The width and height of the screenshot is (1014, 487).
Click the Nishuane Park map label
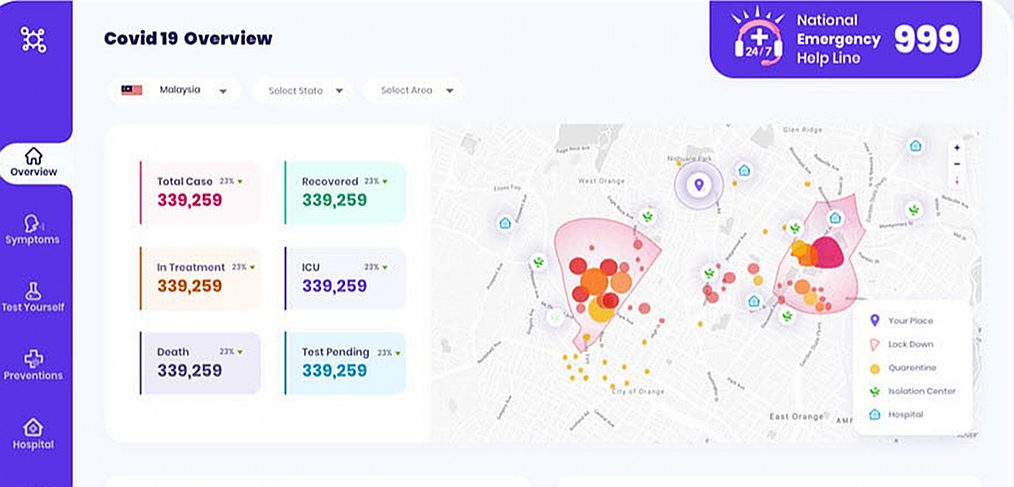tap(689, 158)
